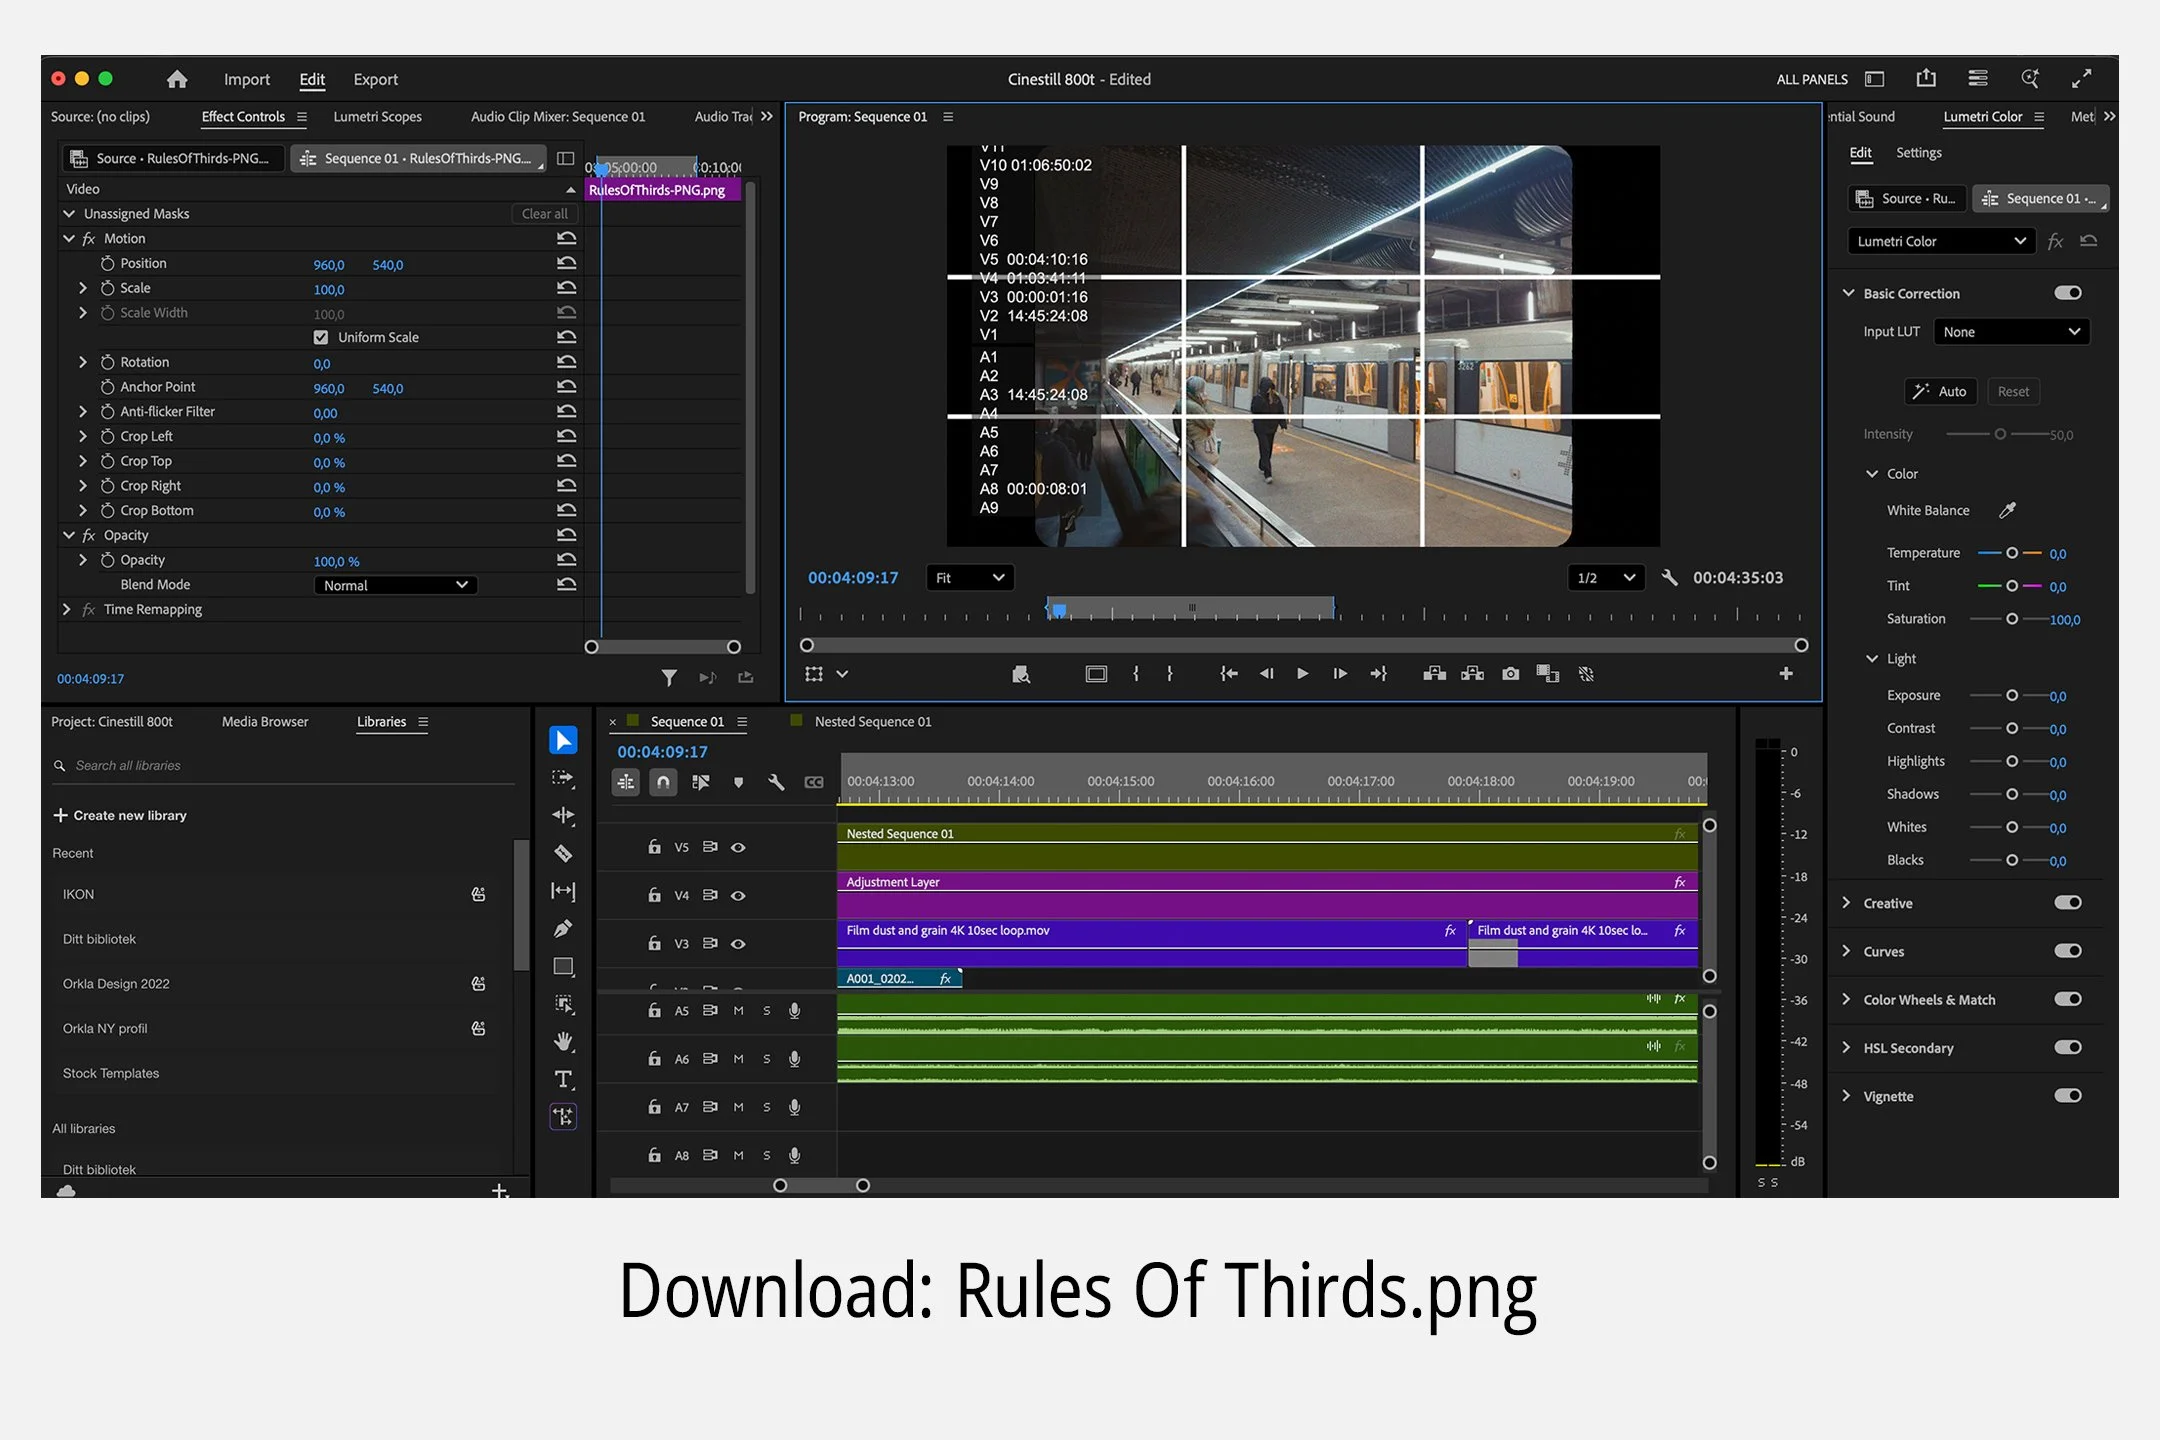Open the Export tab
The image size is (2160, 1440).
(375, 79)
